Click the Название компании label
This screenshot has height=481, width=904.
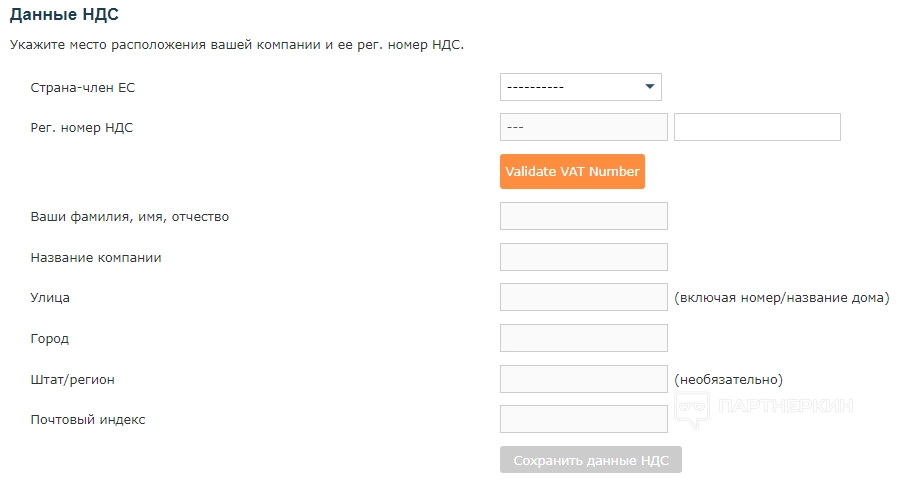(x=96, y=257)
